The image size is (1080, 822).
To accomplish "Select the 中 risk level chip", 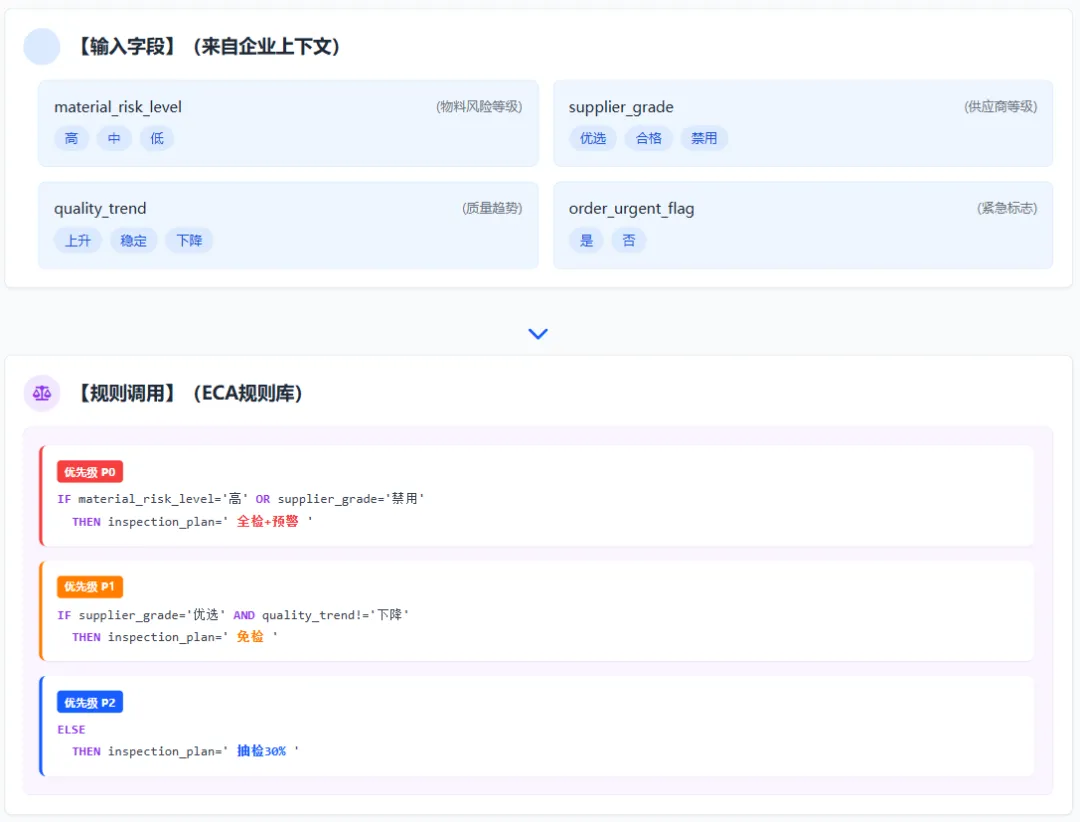I will [114, 138].
